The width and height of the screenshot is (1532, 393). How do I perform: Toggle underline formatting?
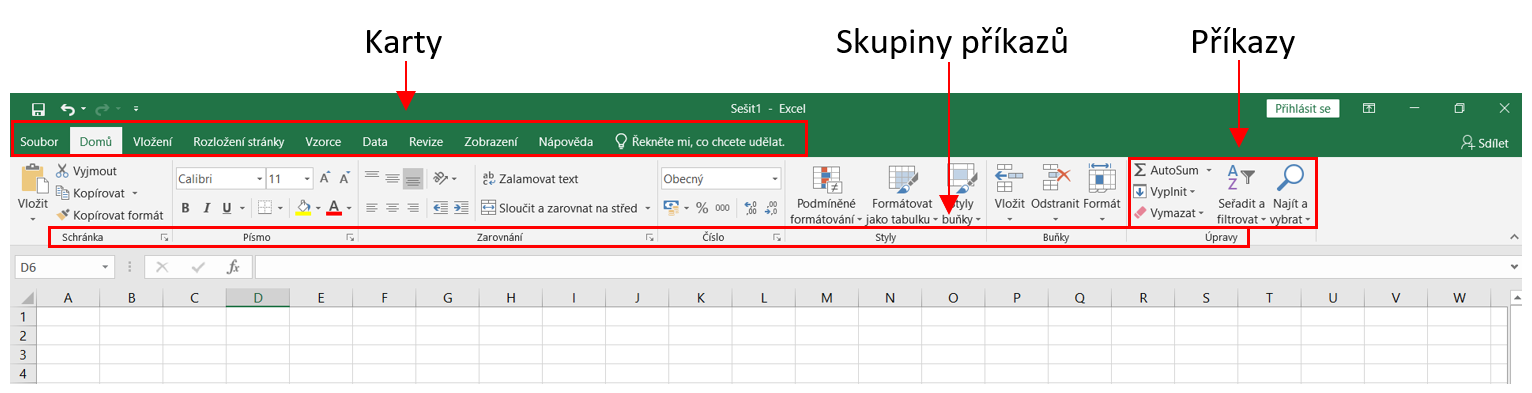pos(227,208)
